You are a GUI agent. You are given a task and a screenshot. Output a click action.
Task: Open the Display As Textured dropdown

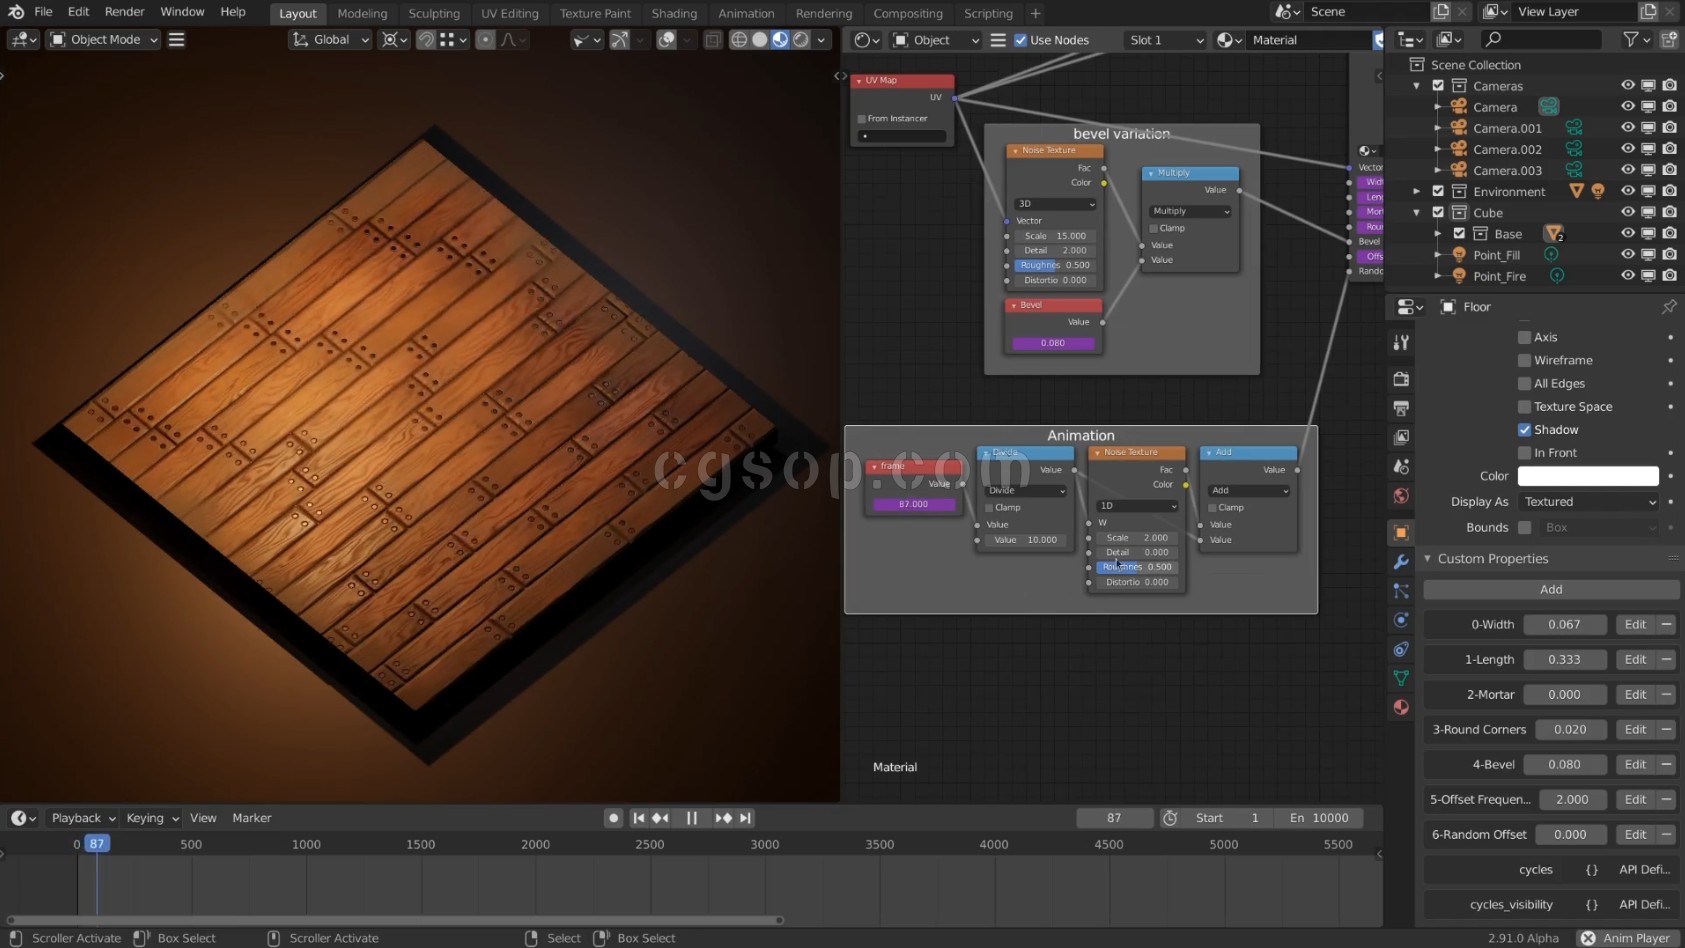click(1588, 502)
